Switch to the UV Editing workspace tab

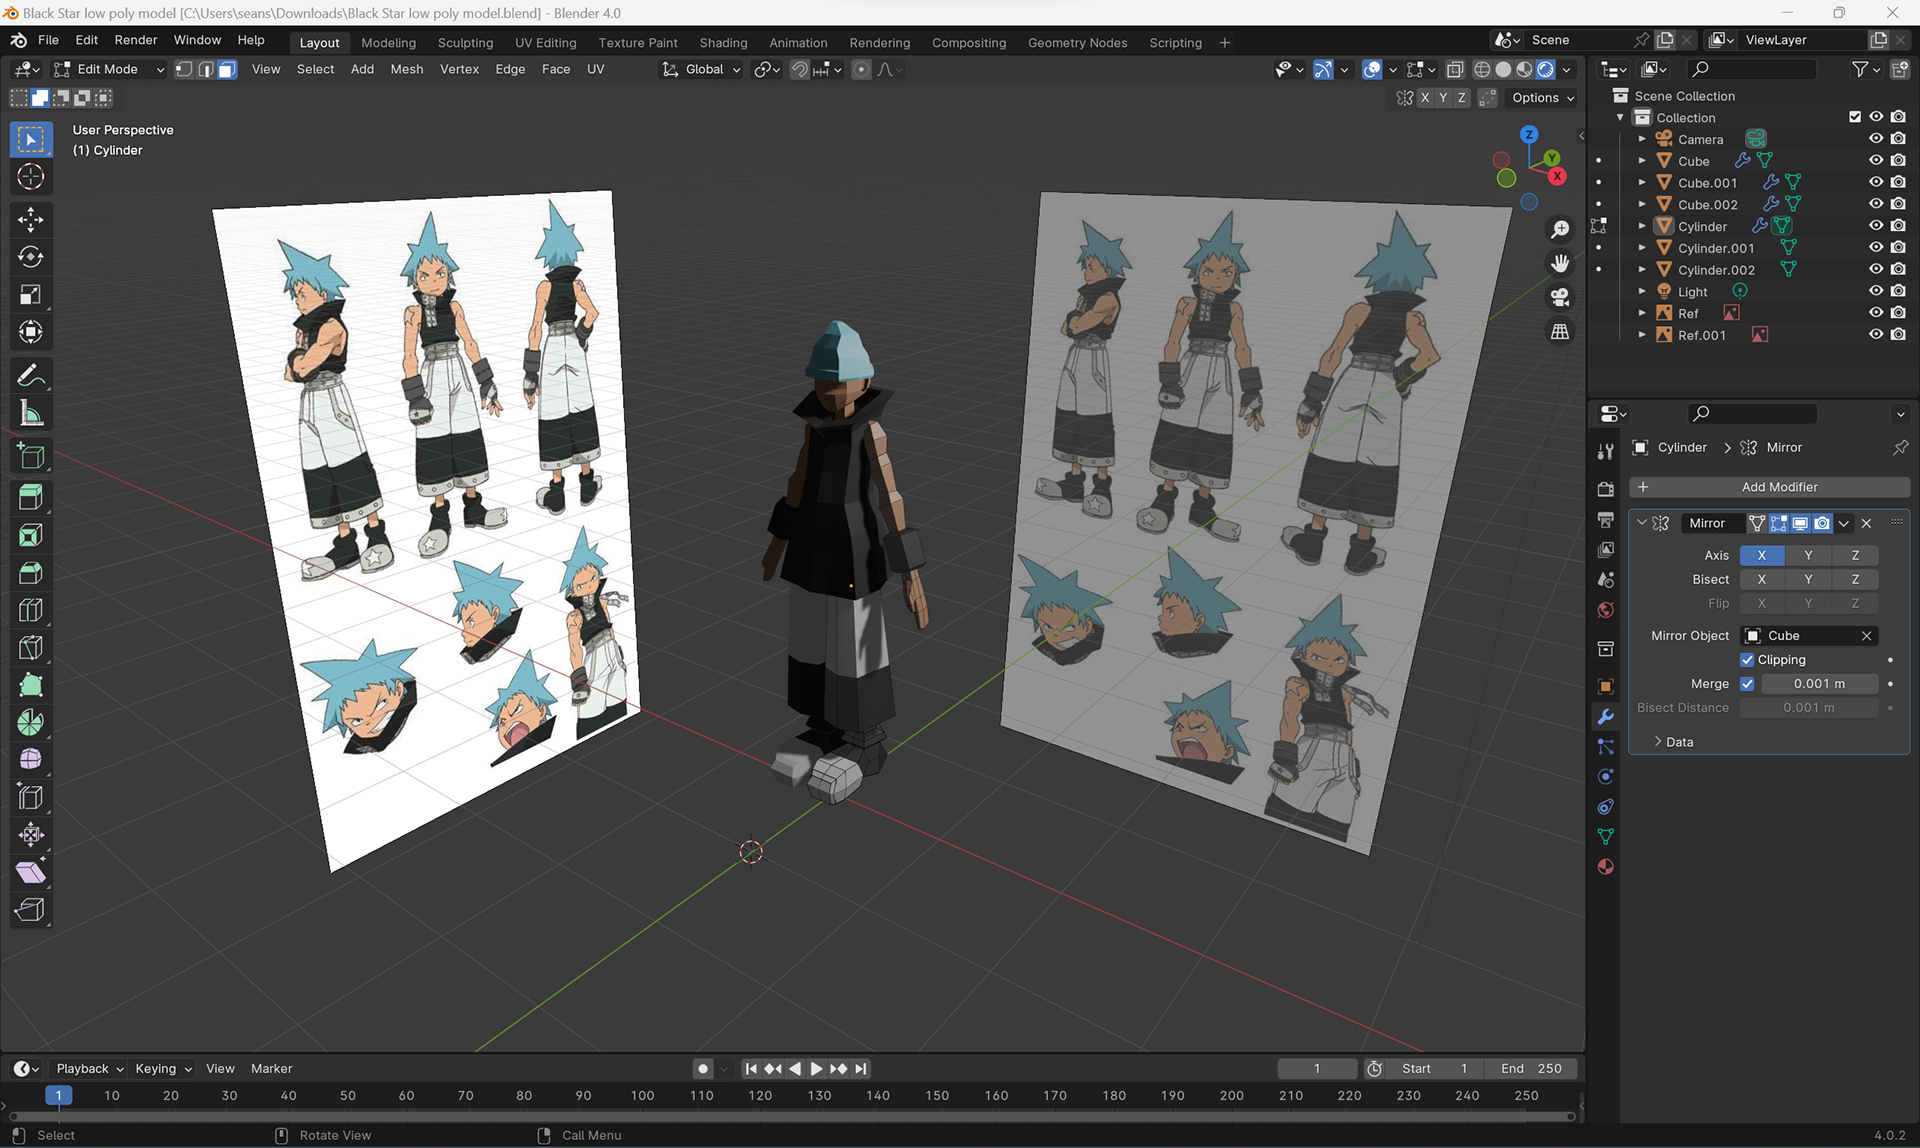(x=545, y=43)
